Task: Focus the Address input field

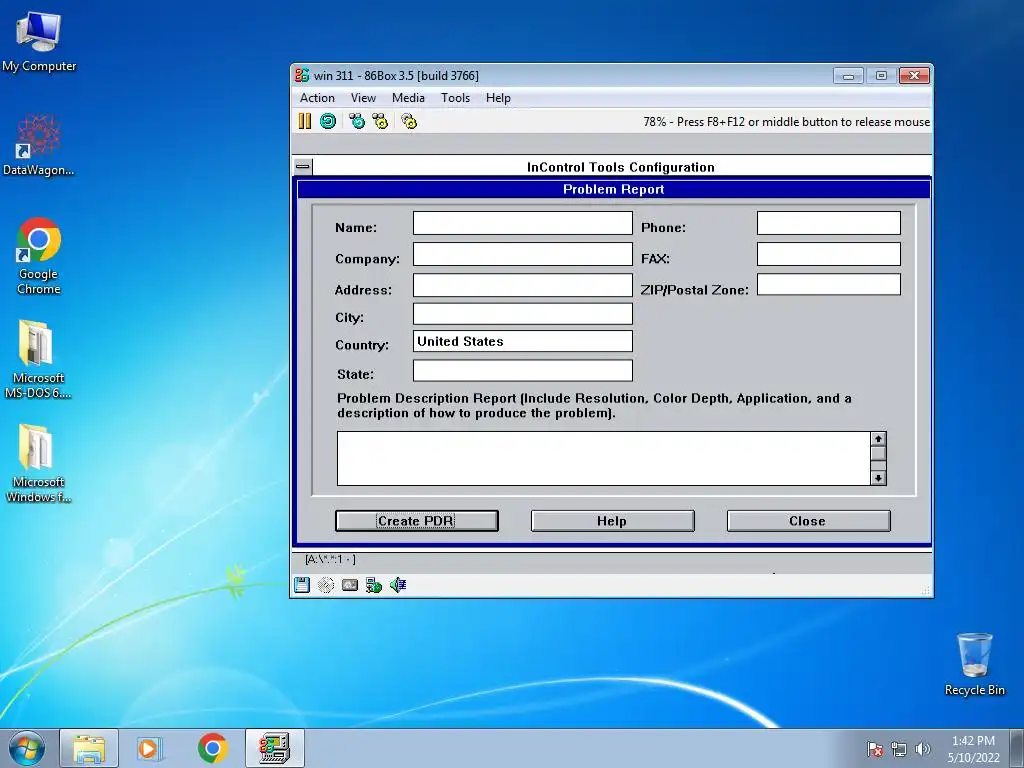Action: coord(522,285)
